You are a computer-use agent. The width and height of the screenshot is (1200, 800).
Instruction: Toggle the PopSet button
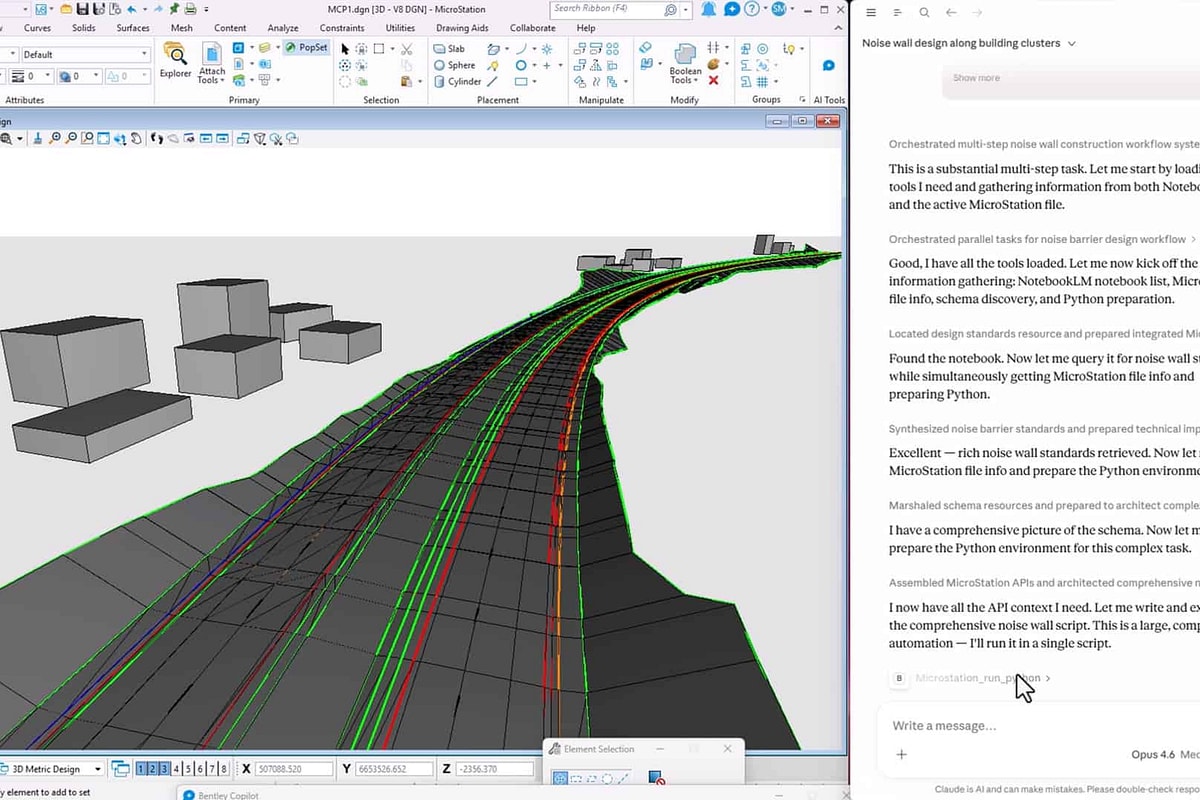point(306,47)
